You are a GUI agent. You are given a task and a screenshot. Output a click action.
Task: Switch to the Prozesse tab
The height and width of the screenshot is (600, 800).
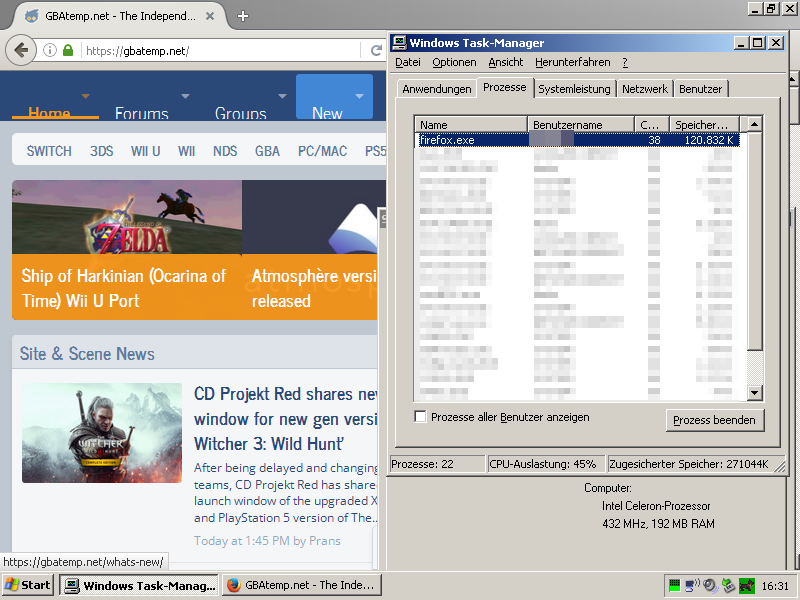pos(505,87)
